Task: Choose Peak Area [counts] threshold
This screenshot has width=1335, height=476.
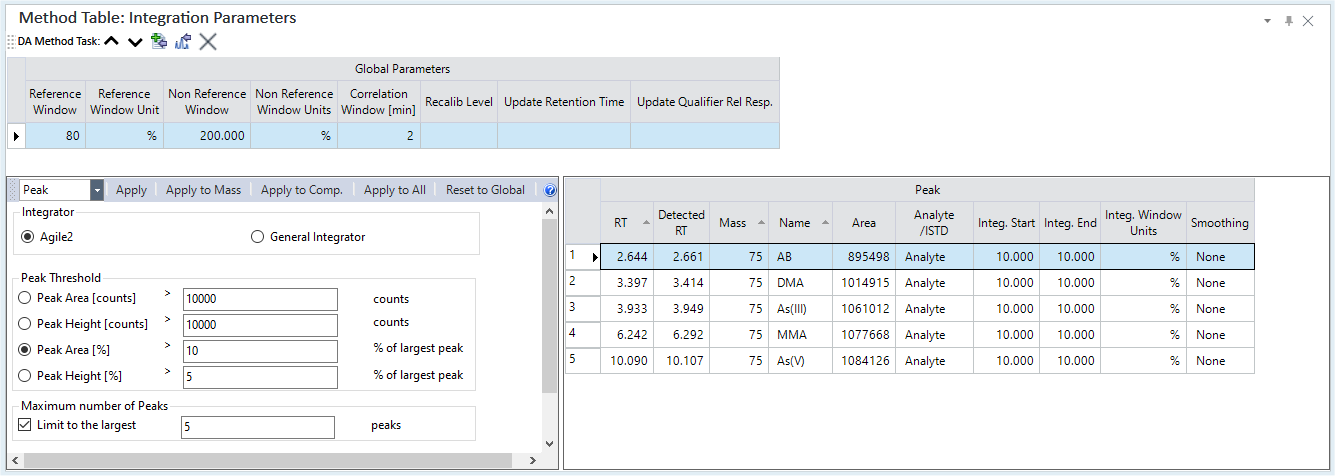Action: click(x=25, y=298)
